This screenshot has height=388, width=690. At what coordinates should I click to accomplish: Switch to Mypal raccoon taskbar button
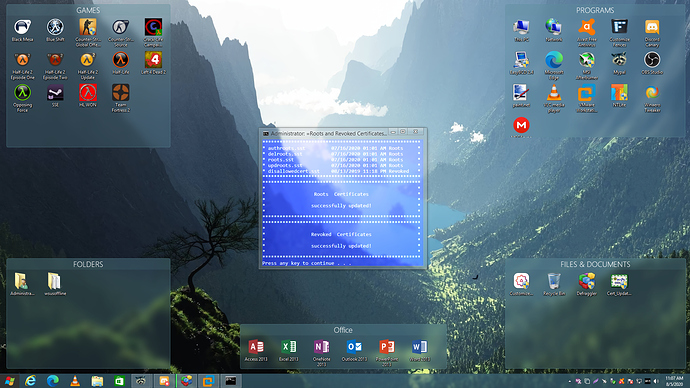(x=141, y=381)
